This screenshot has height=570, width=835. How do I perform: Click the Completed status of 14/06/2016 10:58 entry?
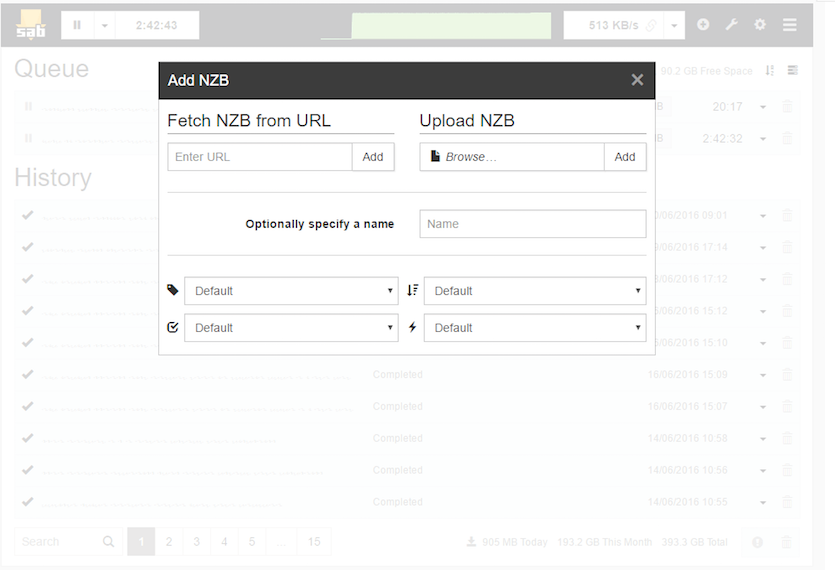pos(398,438)
